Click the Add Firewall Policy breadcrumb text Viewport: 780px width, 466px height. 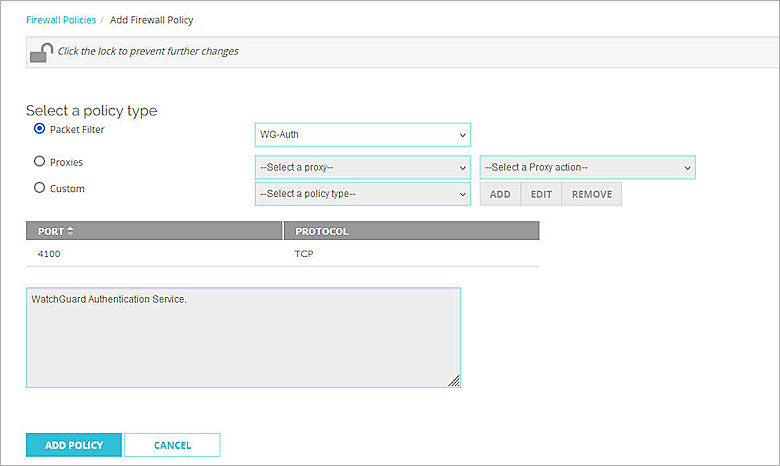[151, 20]
